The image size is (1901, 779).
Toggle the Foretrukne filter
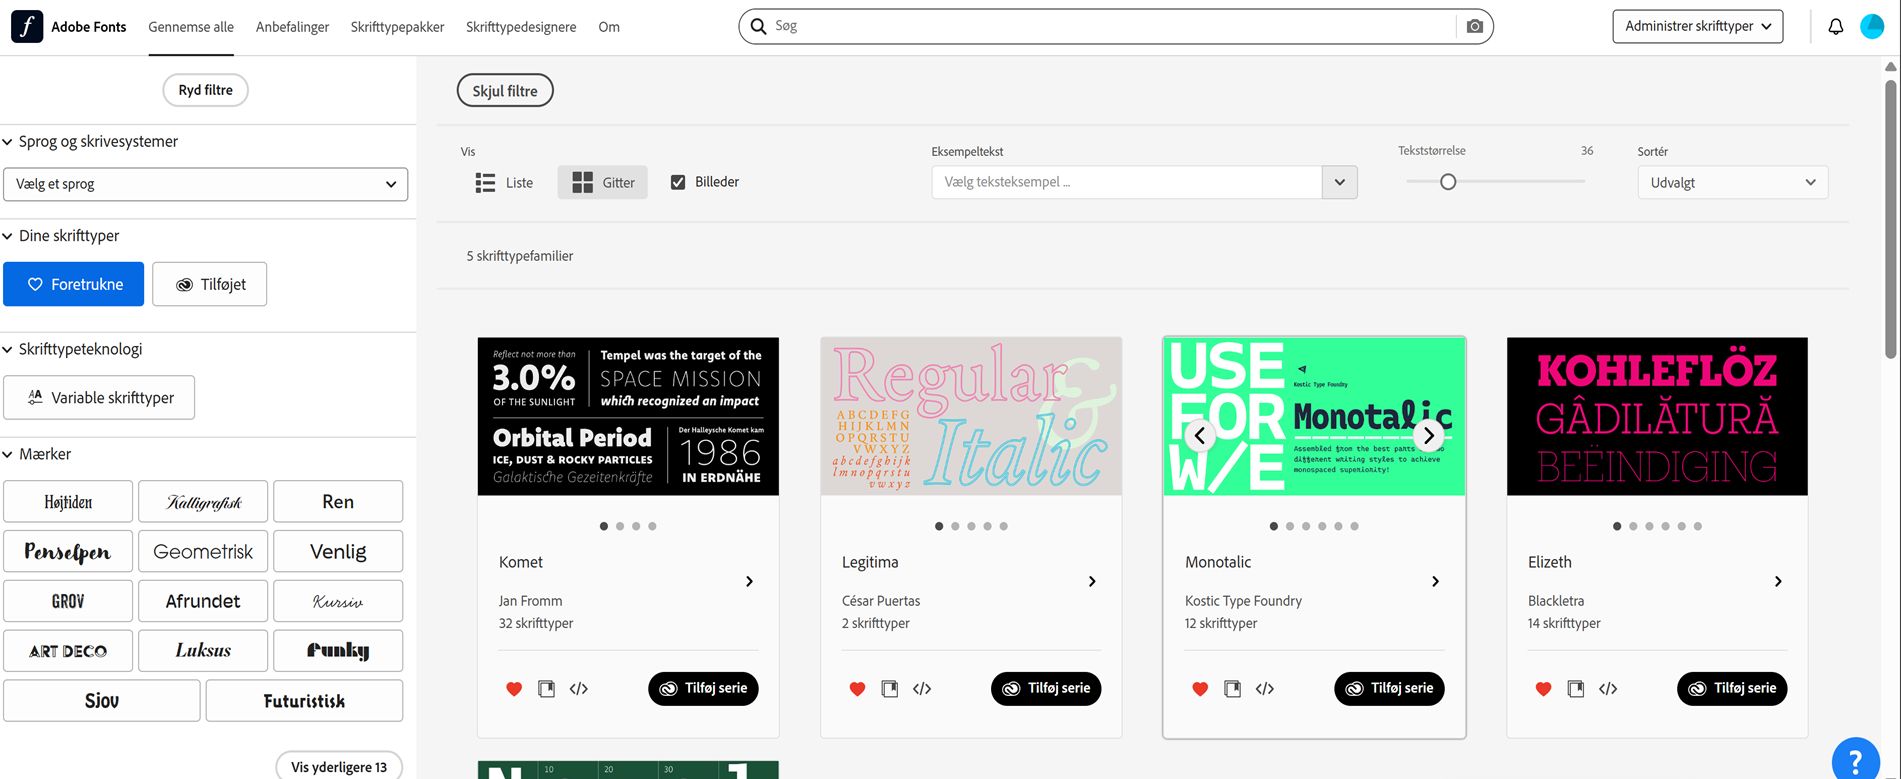click(74, 284)
